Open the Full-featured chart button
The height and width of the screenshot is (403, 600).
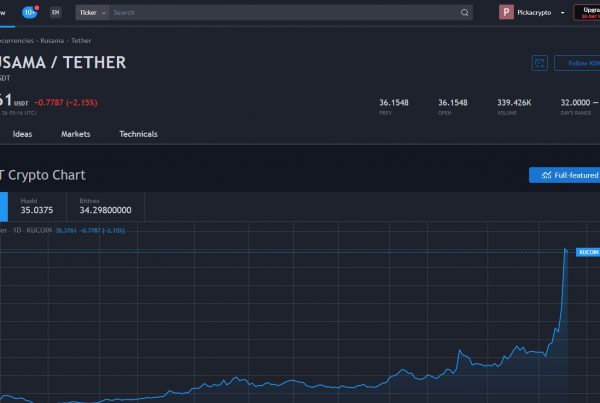[565, 175]
